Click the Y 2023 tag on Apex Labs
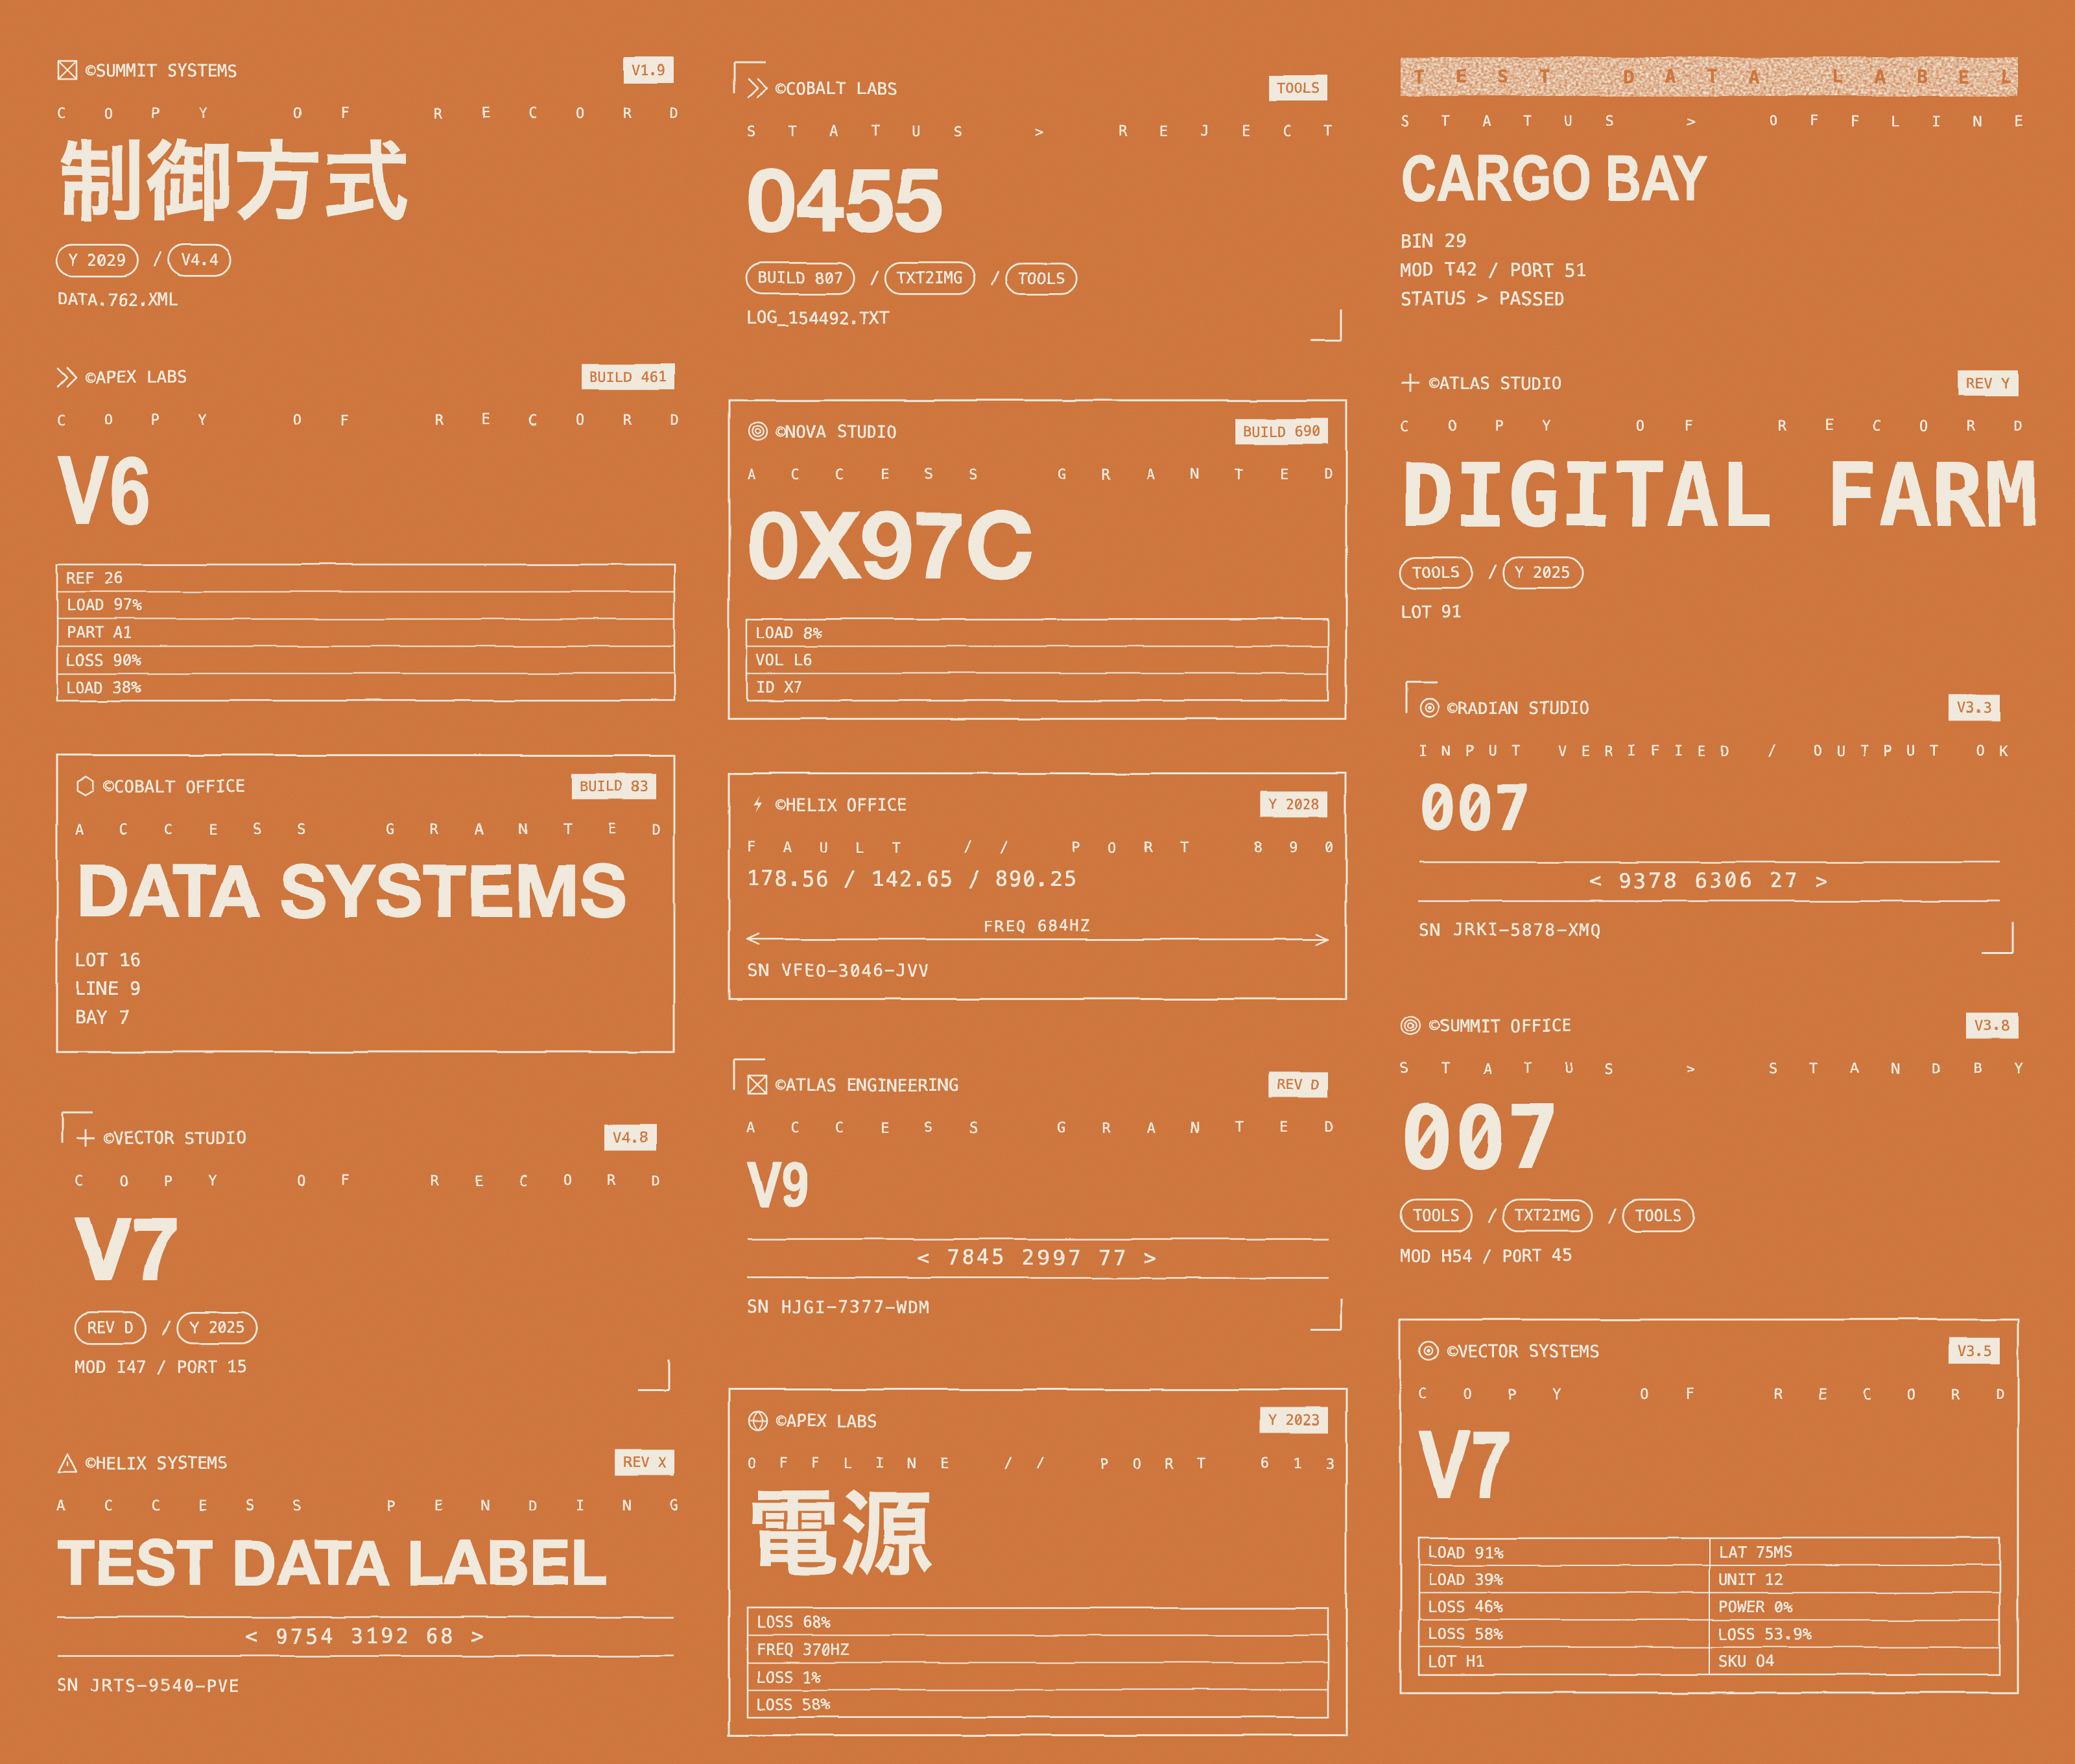The width and height of the screenshot is (2075, 1764). click(x=1293, y=1420)
